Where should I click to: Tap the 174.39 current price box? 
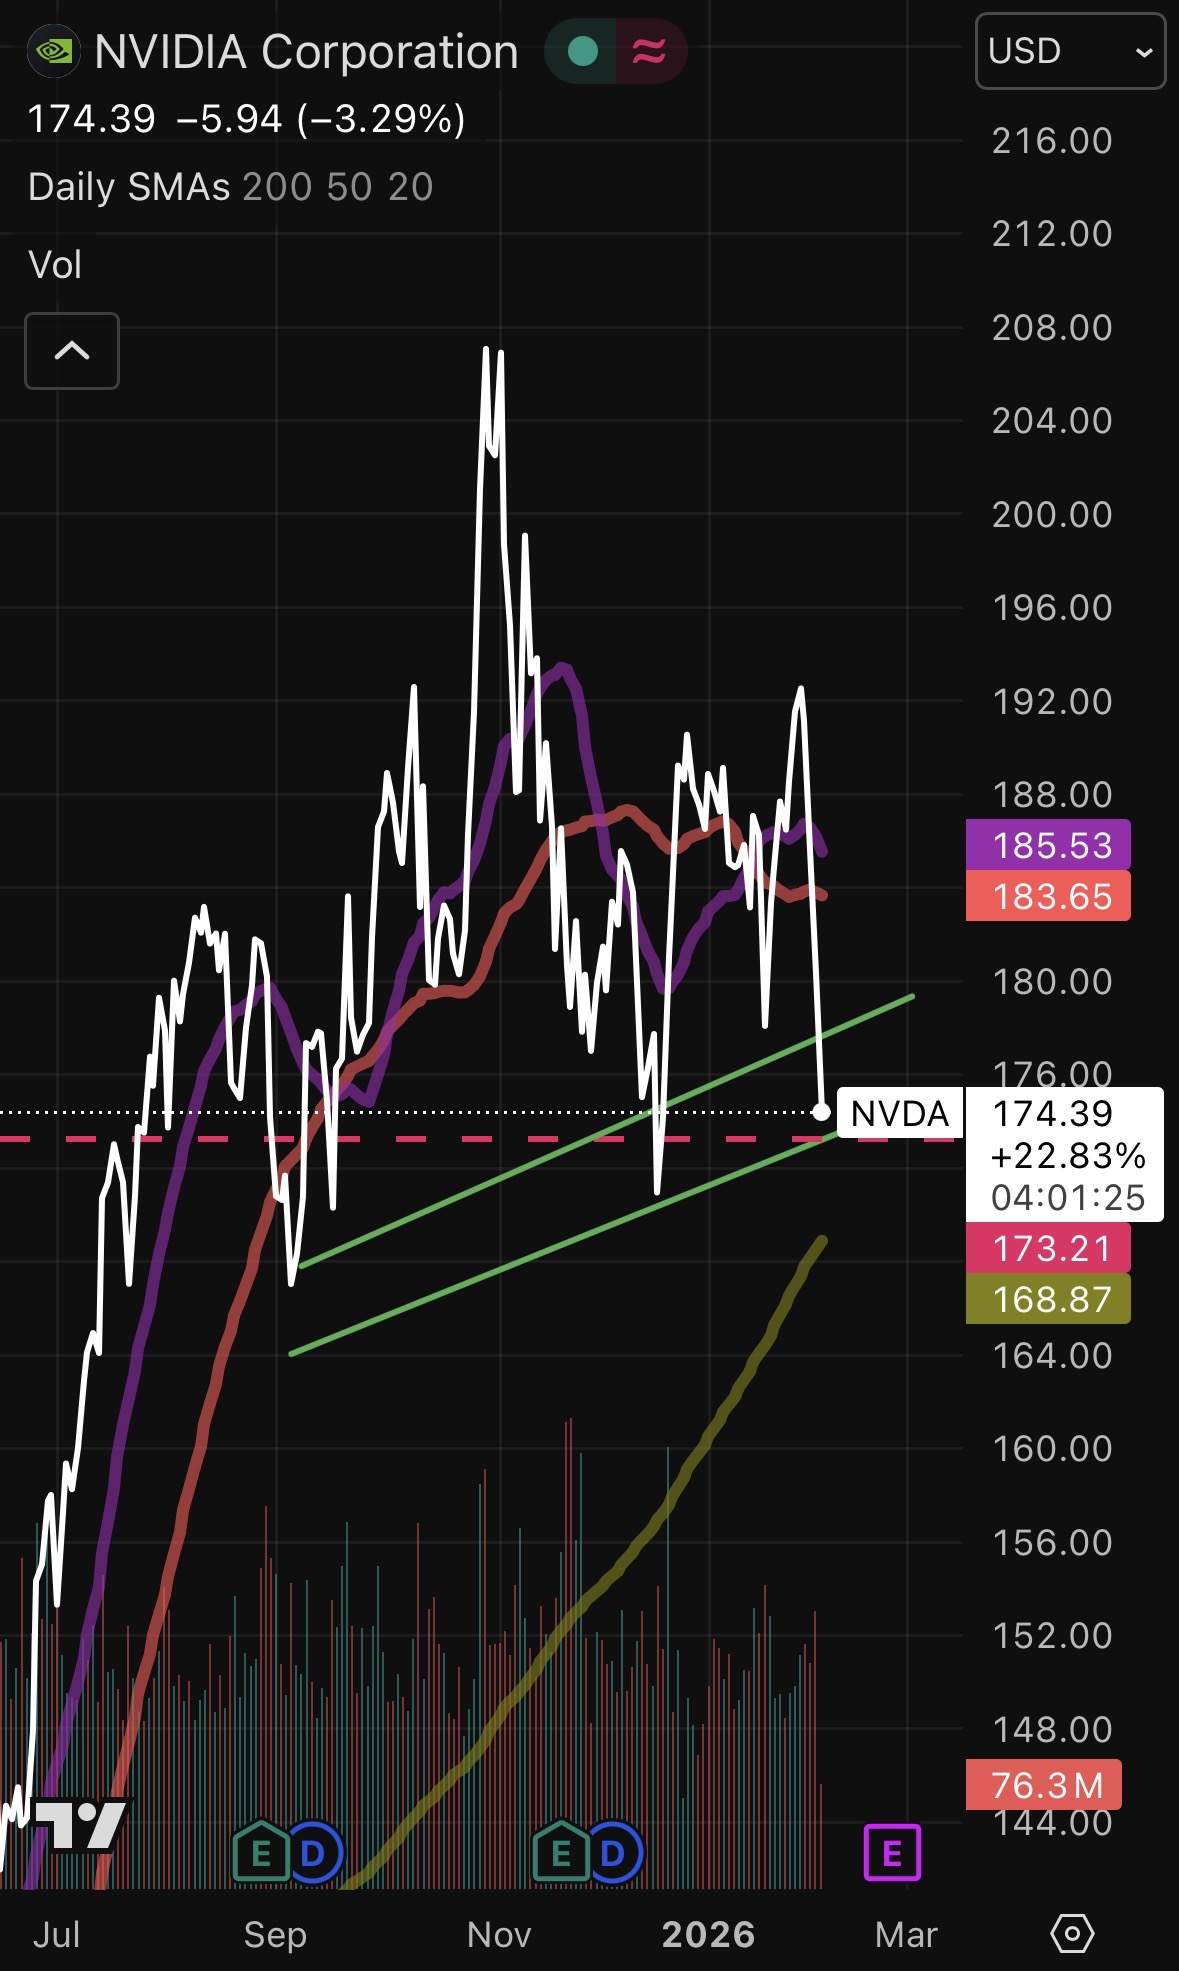click(1064, 1154)
